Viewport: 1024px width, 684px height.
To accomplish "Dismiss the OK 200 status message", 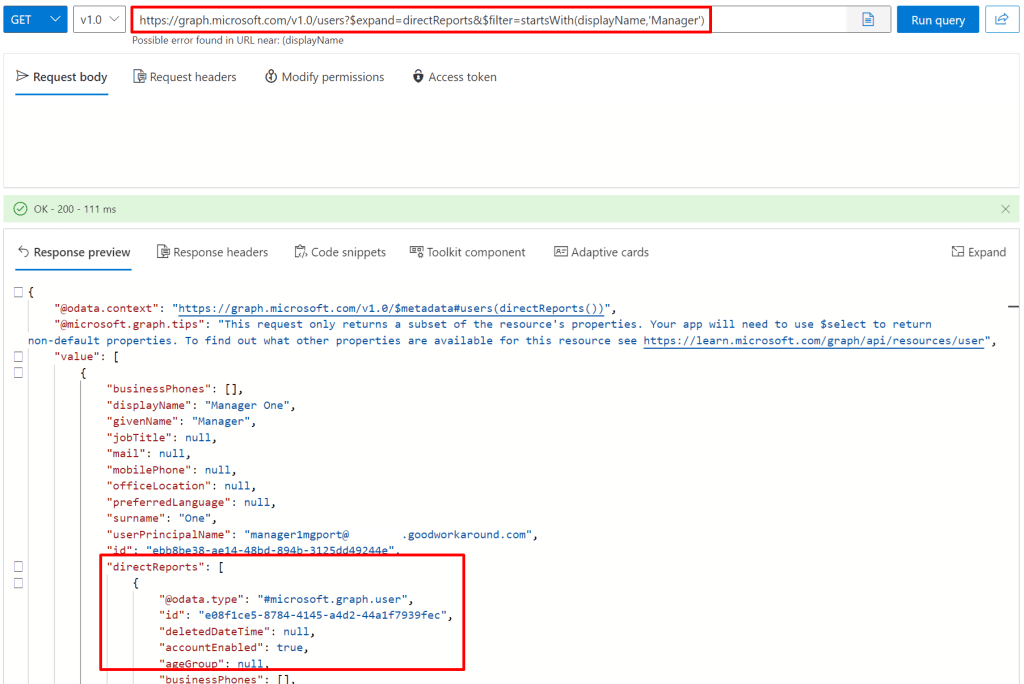I will pyautogui.click(x=1005, y=209).
